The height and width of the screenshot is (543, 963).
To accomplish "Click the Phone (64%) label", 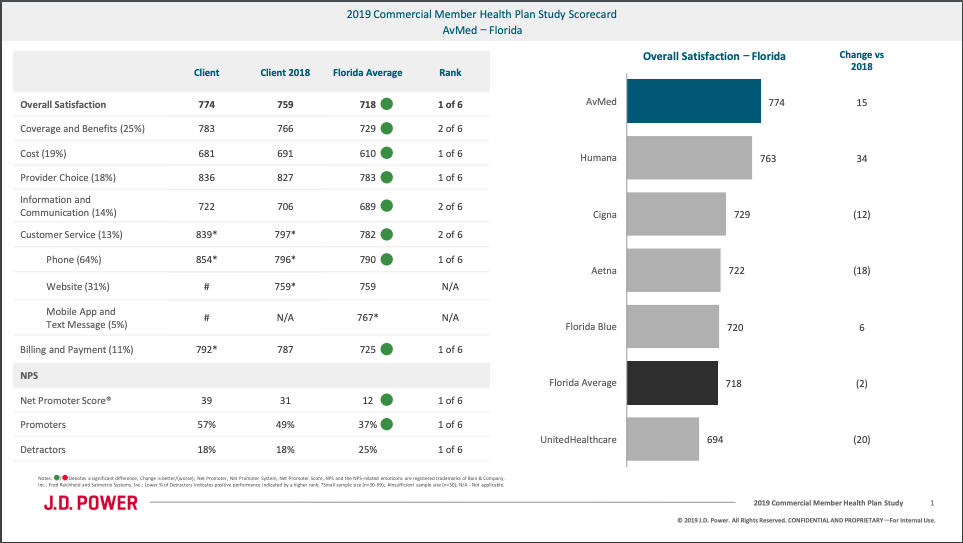I will pos(74,259).
